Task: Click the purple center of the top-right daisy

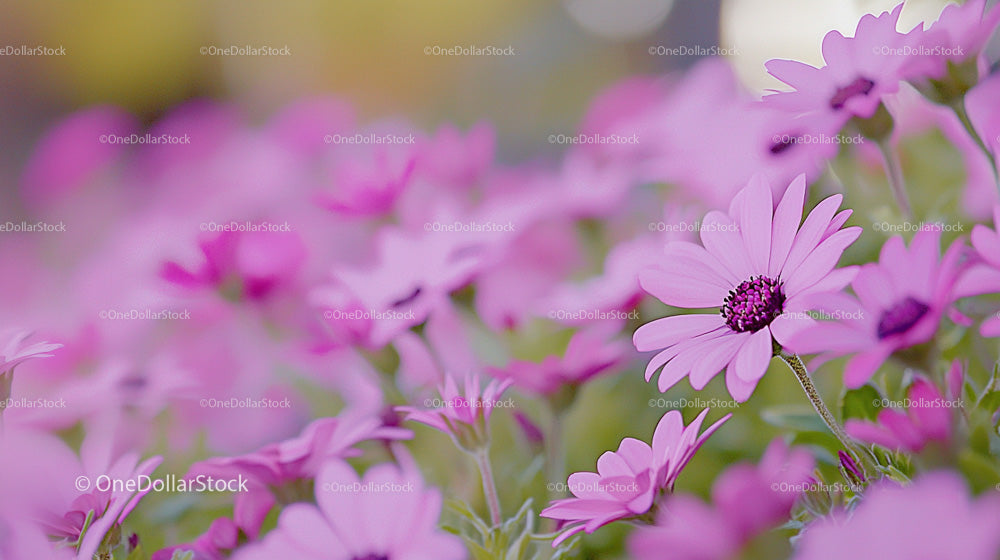Action: 852,93
